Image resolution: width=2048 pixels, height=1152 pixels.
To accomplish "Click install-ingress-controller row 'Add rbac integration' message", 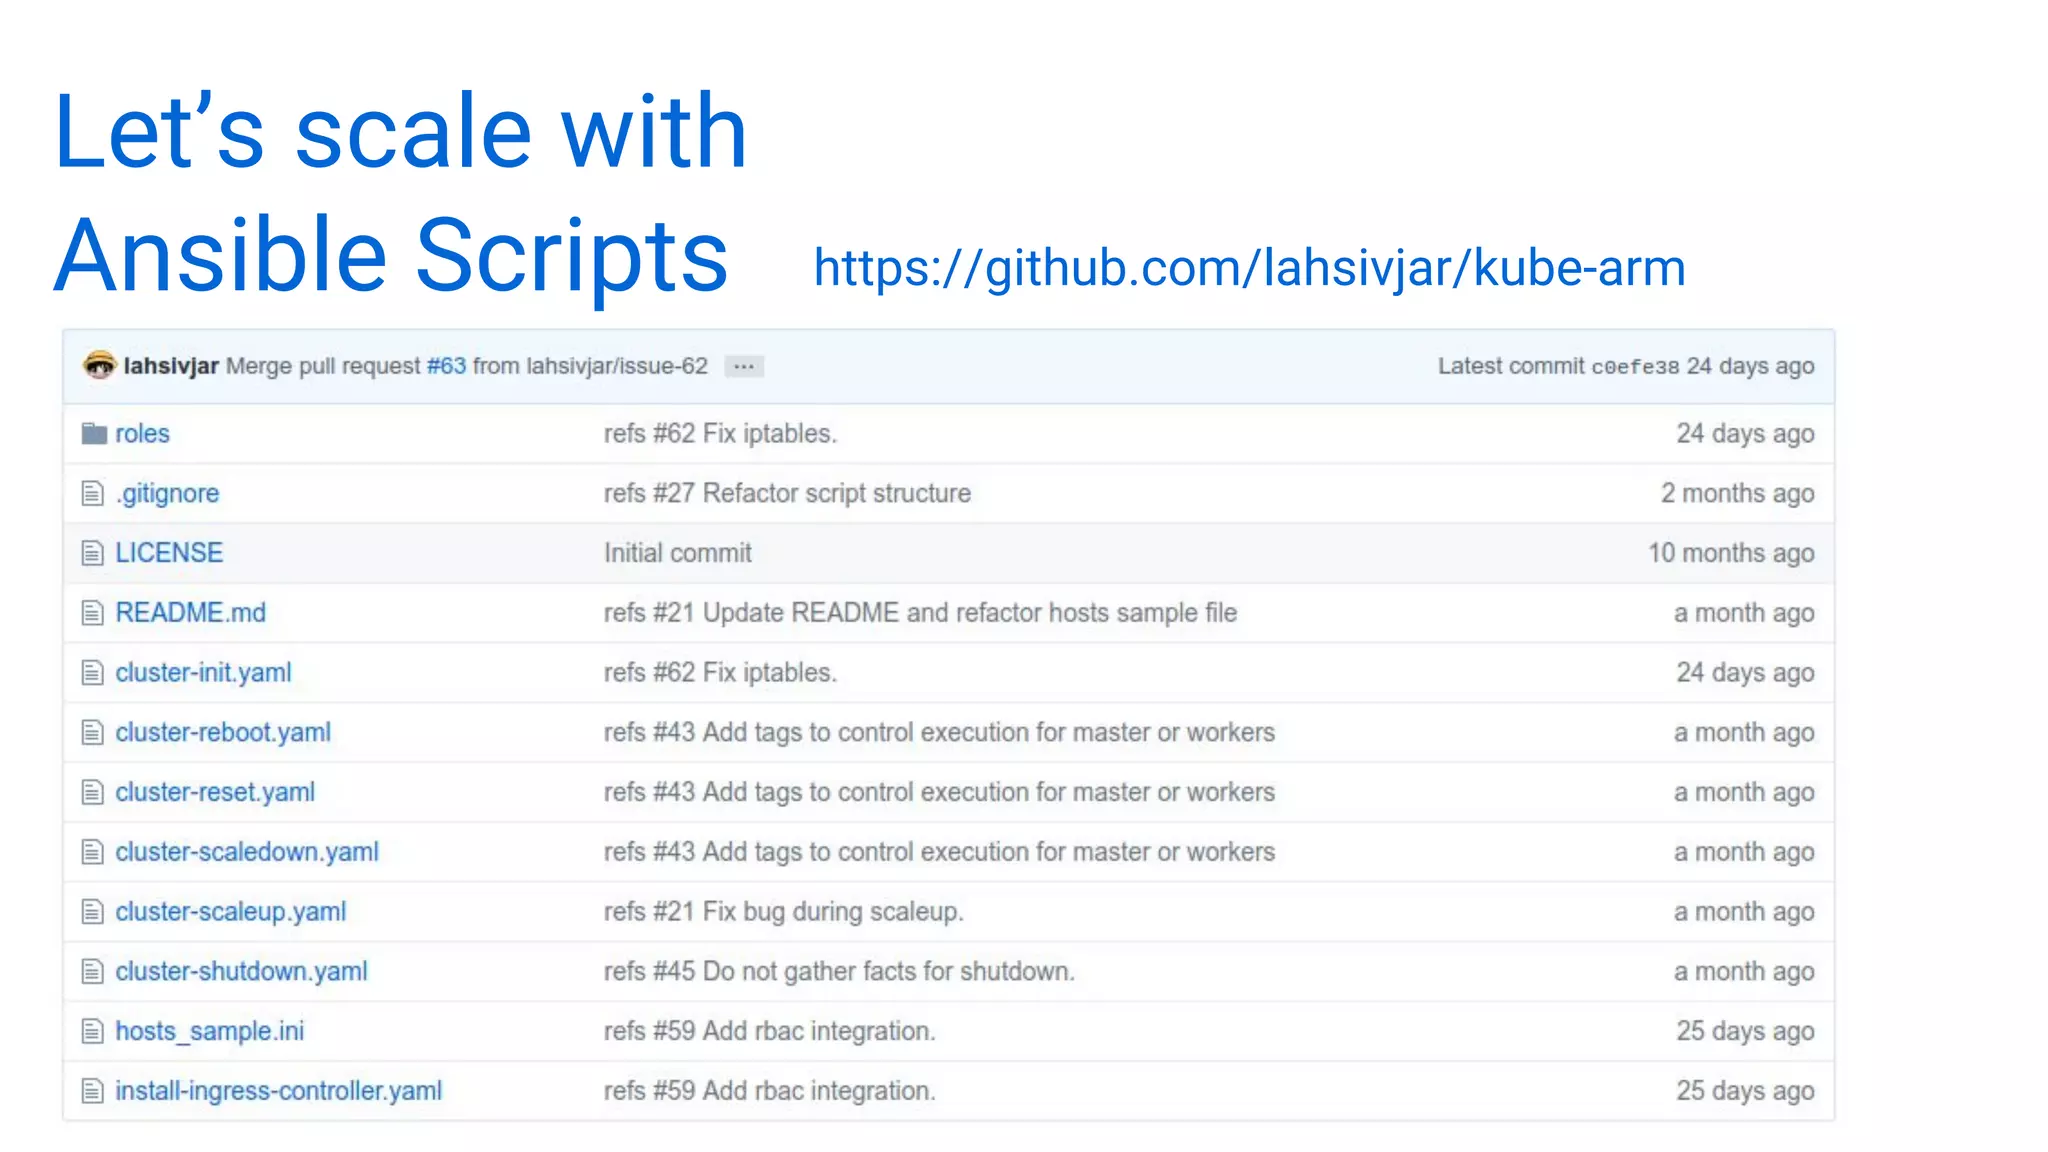I will (x=769, y=1091).
